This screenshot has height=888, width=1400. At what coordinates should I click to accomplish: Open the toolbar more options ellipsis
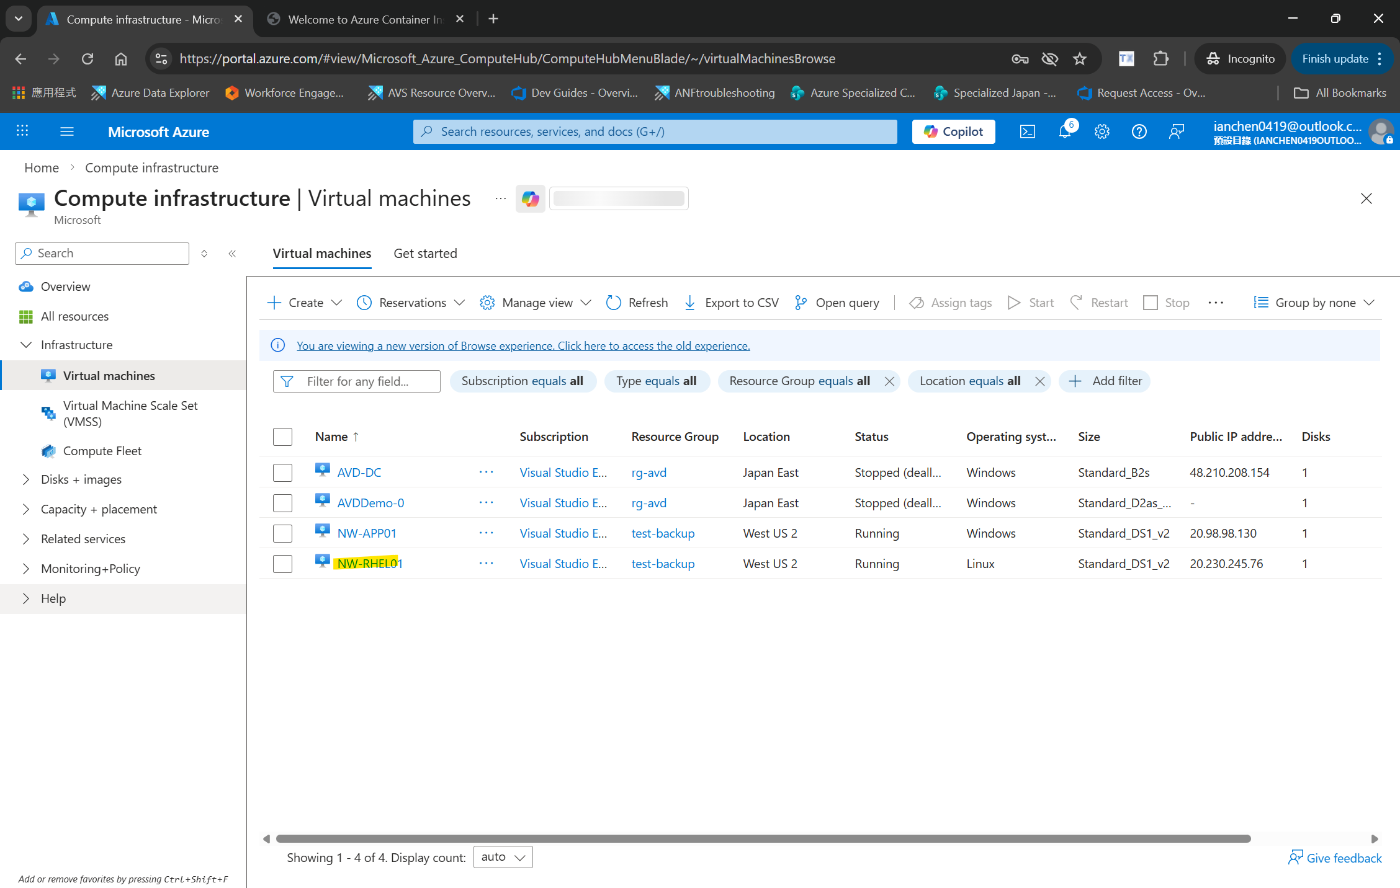tap(1216, 302)
